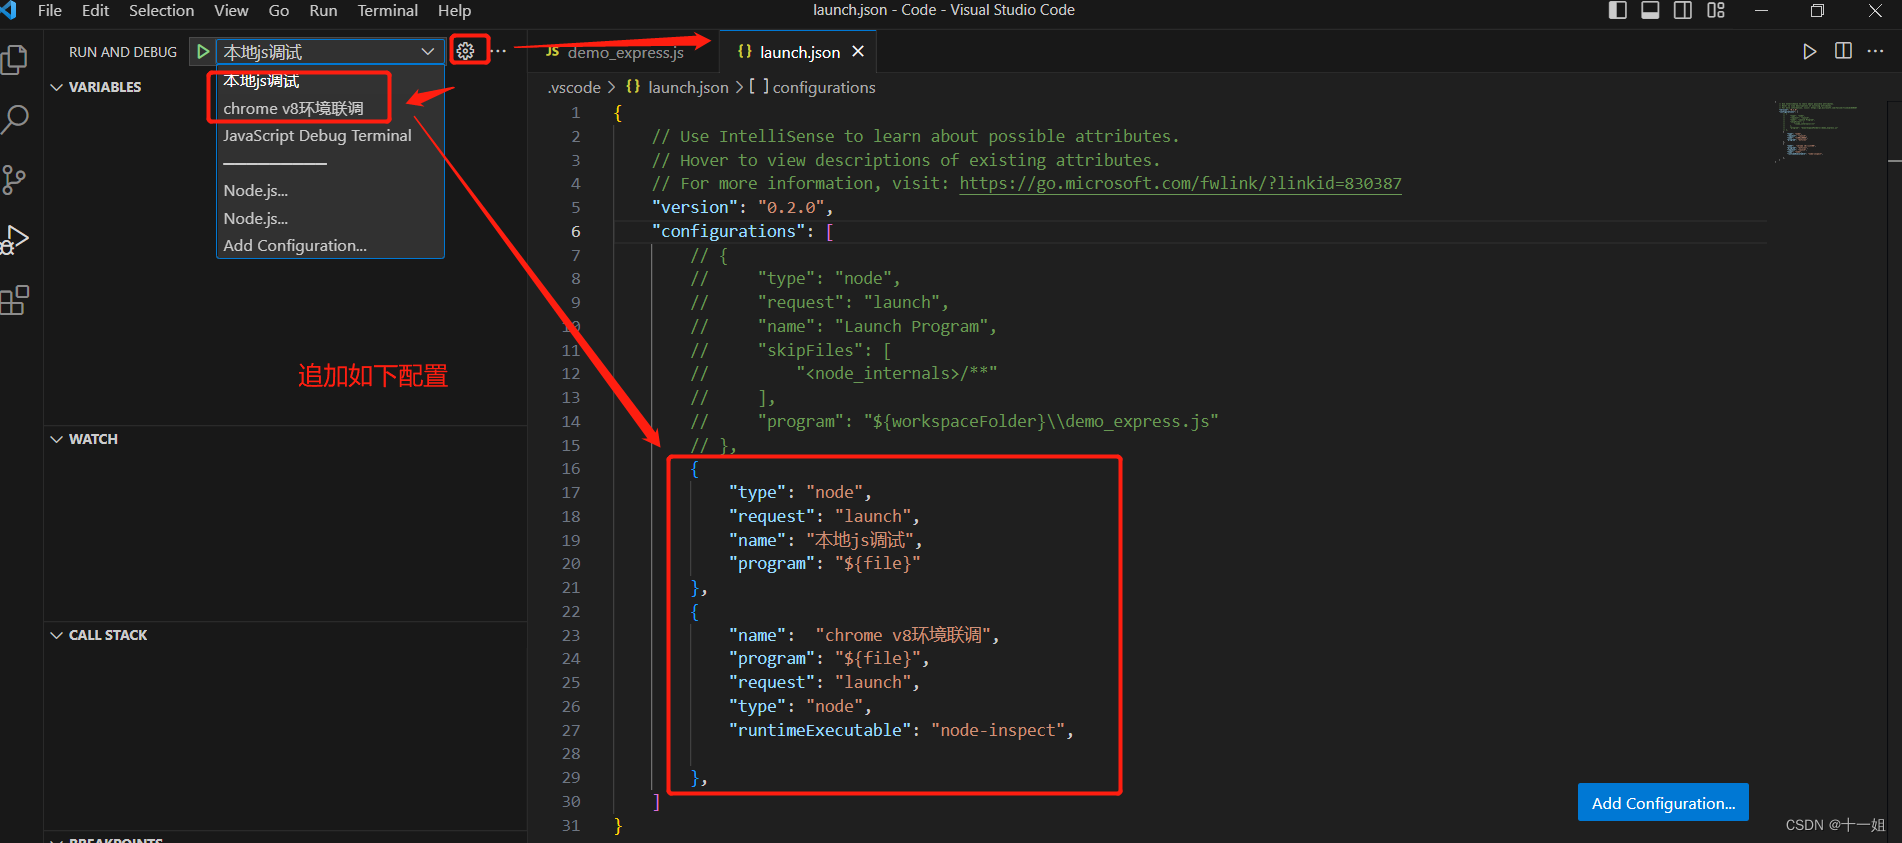Open Customize Layout icon
This screenshot has width=1902, height=843.
tap(1716, 10)
